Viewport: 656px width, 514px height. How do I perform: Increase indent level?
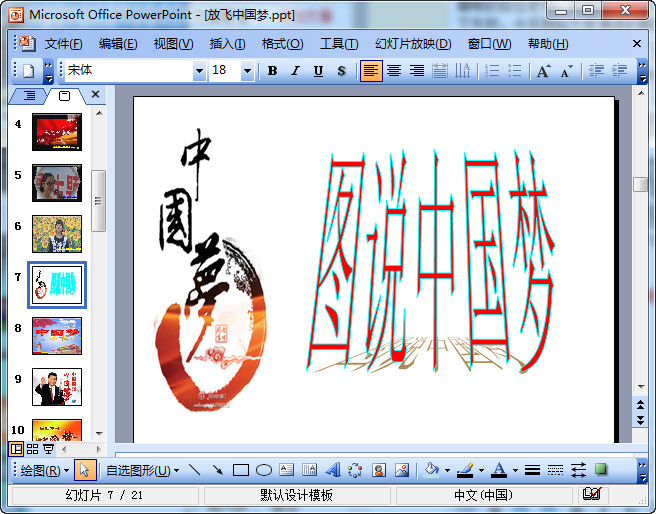click(619, 71)
